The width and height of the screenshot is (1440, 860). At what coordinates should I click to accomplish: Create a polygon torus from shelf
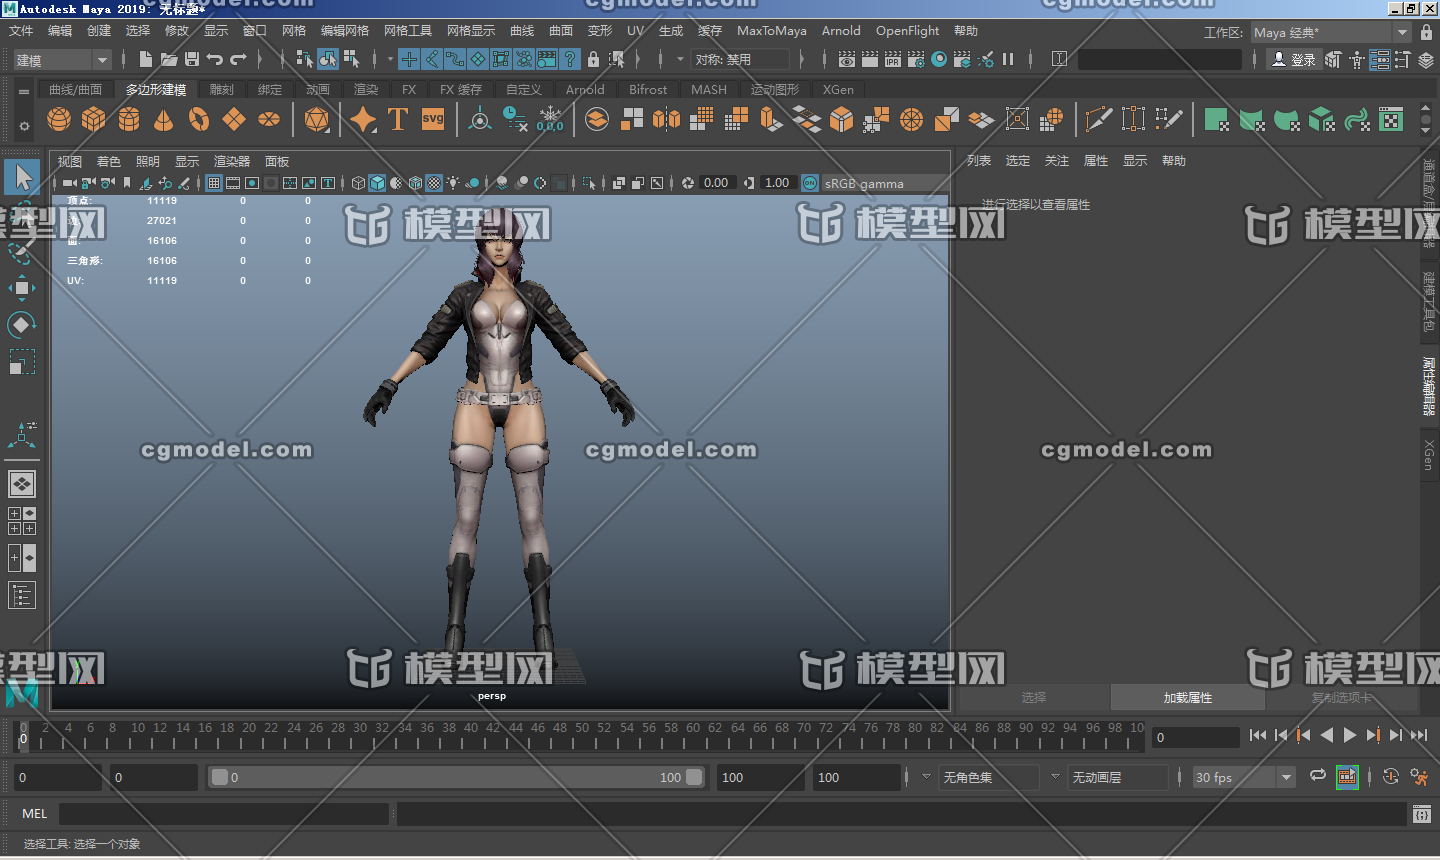point(199,120)
